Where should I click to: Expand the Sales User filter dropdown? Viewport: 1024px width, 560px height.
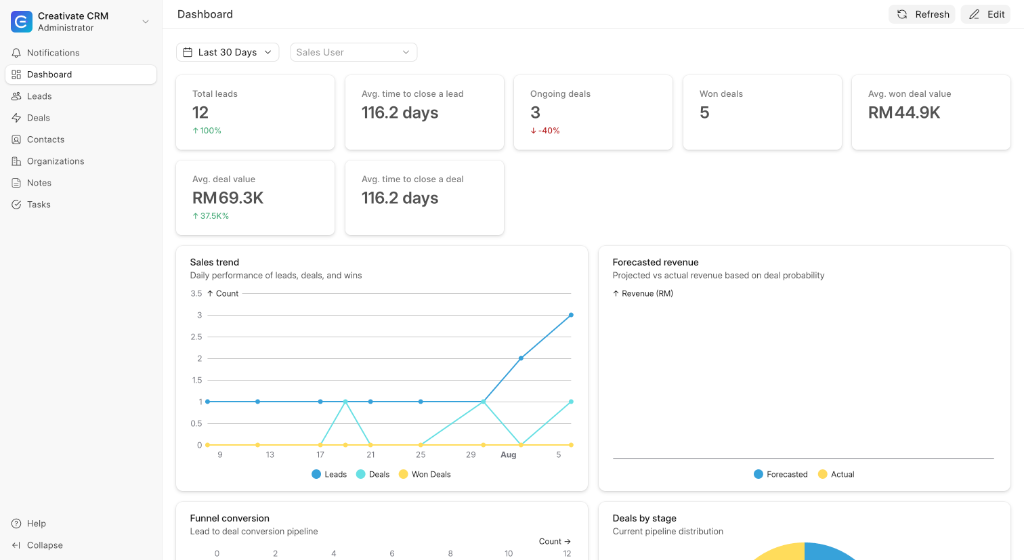click(x=353, y=52)
